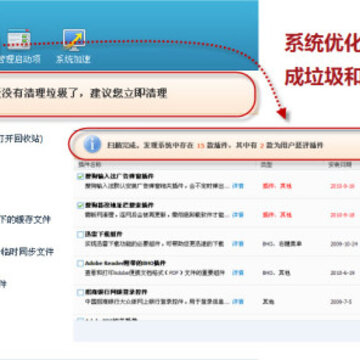The width and height of the screenshot is (360, 360).
Task: Open the 管理启动项 toolbar icon
Action: pos(19,46)
